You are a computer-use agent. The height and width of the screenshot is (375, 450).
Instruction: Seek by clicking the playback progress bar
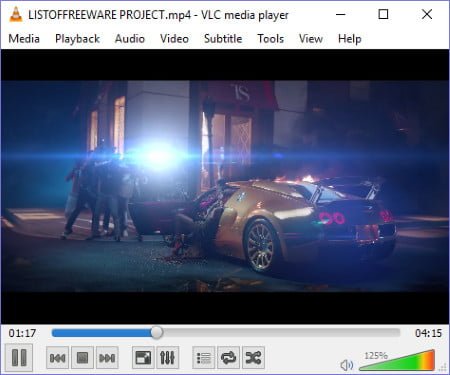pyautogui.click(x=226, y=333)
